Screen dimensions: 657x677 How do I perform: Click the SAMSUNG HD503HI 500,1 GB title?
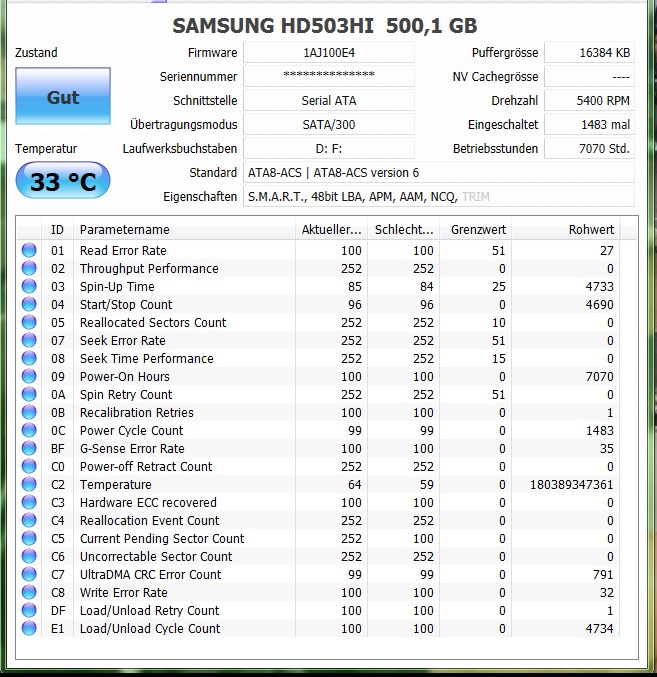[325, 26]
